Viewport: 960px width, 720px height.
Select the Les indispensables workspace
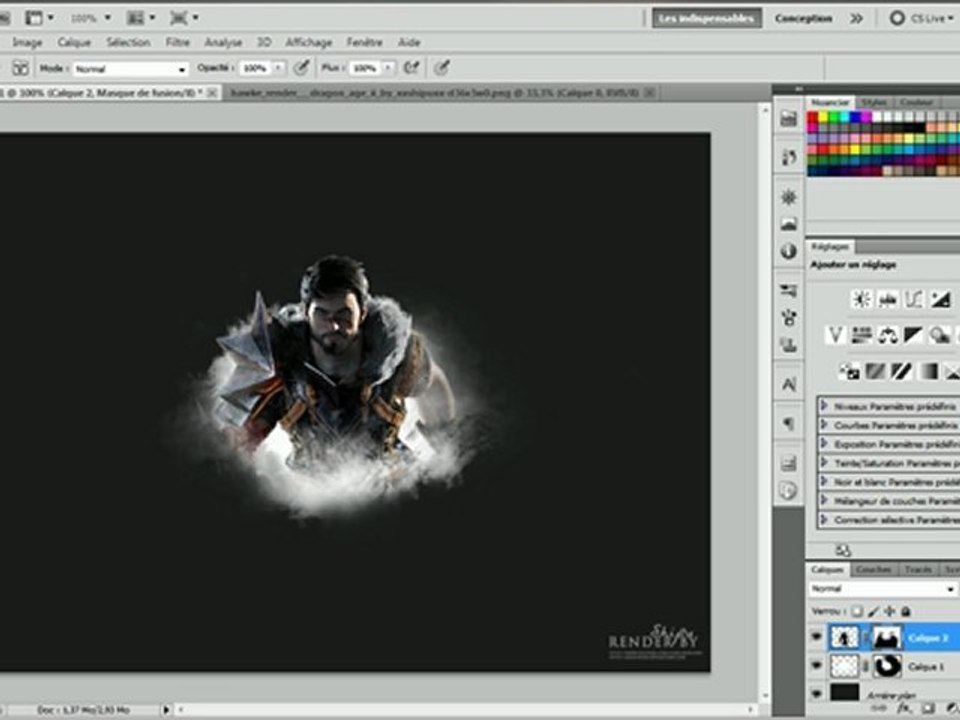tap(707, 18)
